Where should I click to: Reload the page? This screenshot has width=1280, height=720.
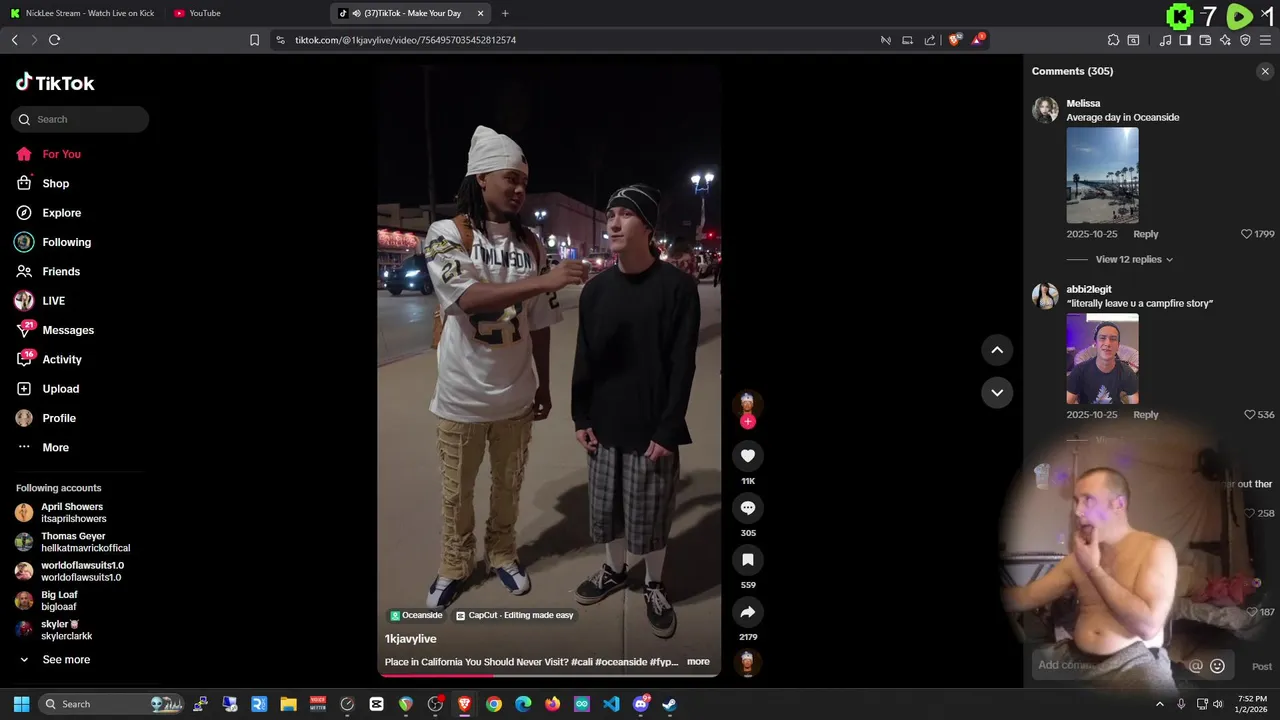point(54,40)
